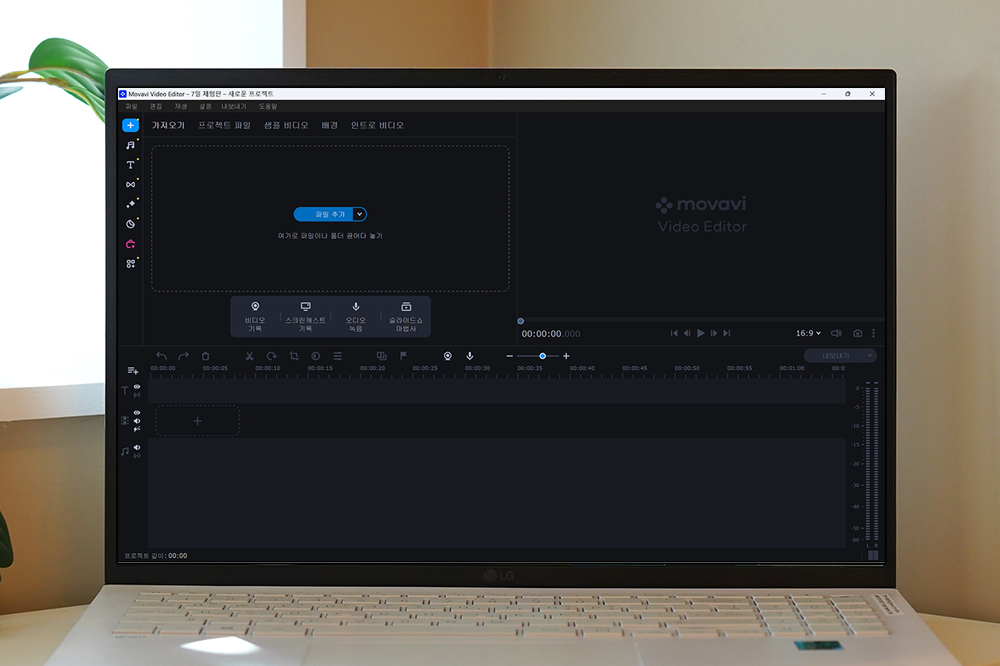Toggle link icon of the video track
This screenshot has width=1000, height=666.
136,429
